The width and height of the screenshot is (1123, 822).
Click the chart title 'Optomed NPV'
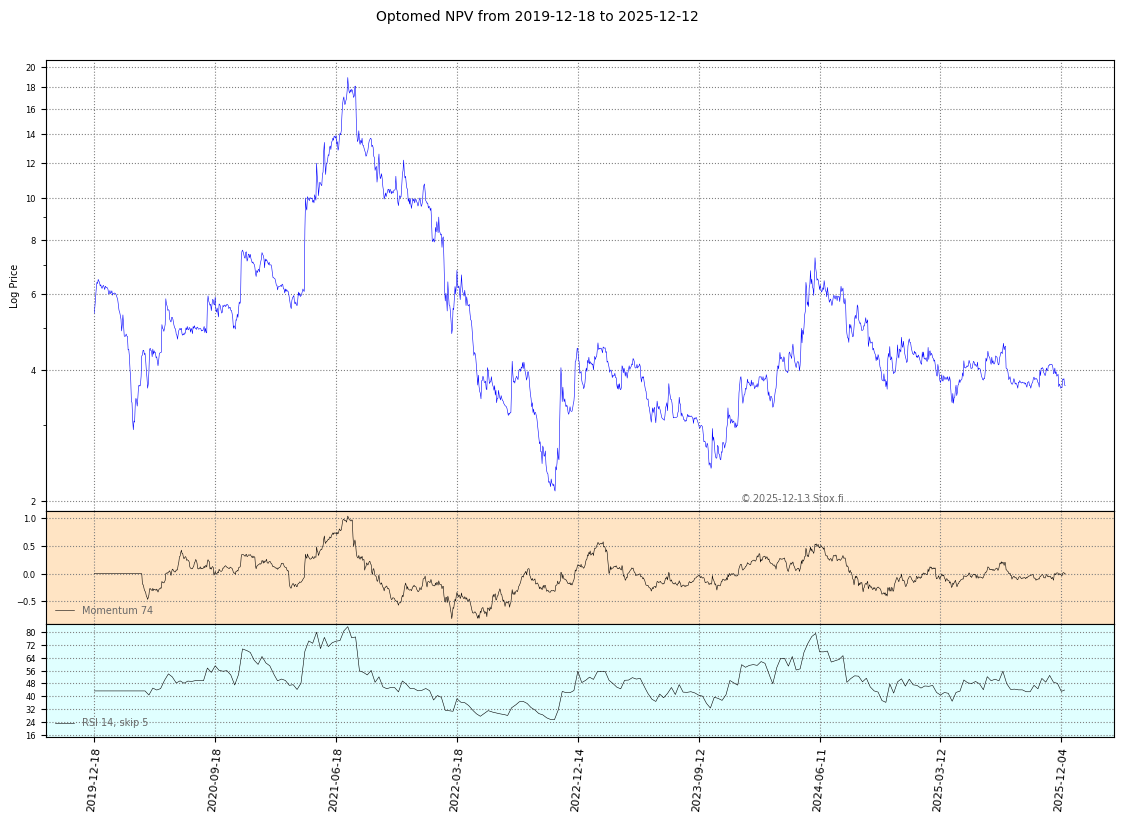coord(537,17)
